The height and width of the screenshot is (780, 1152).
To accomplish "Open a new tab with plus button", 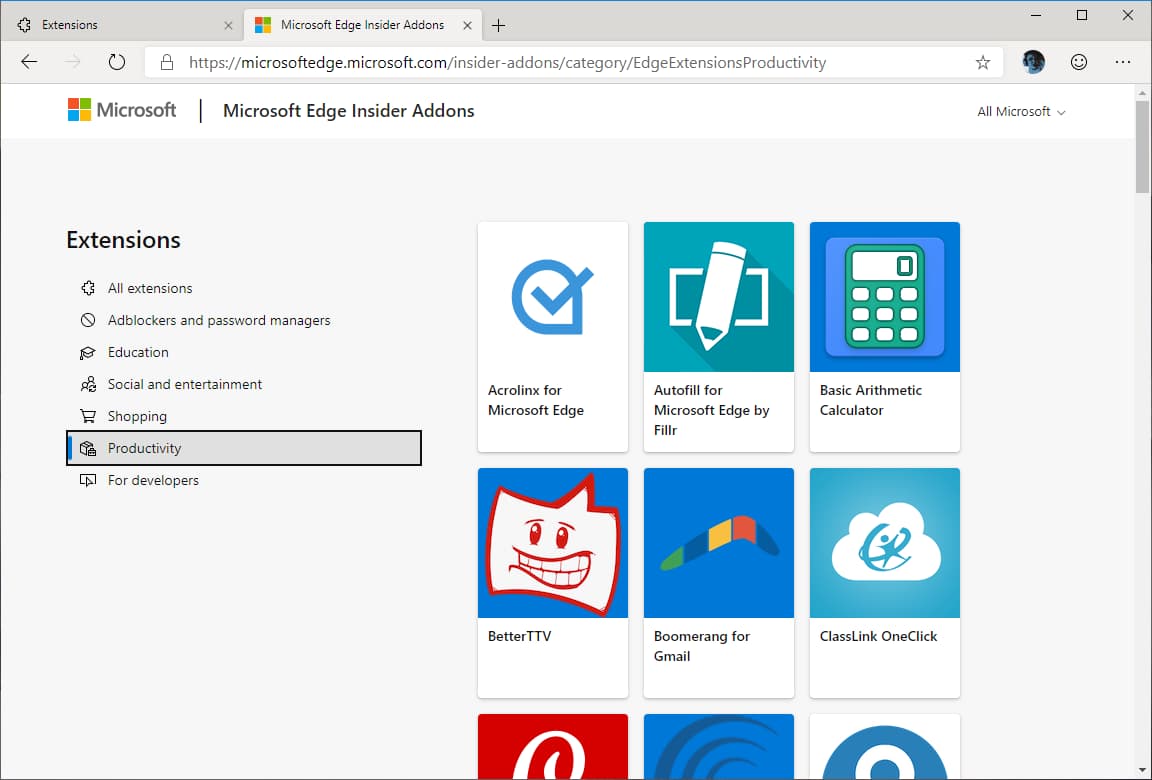I will (498, 25).
